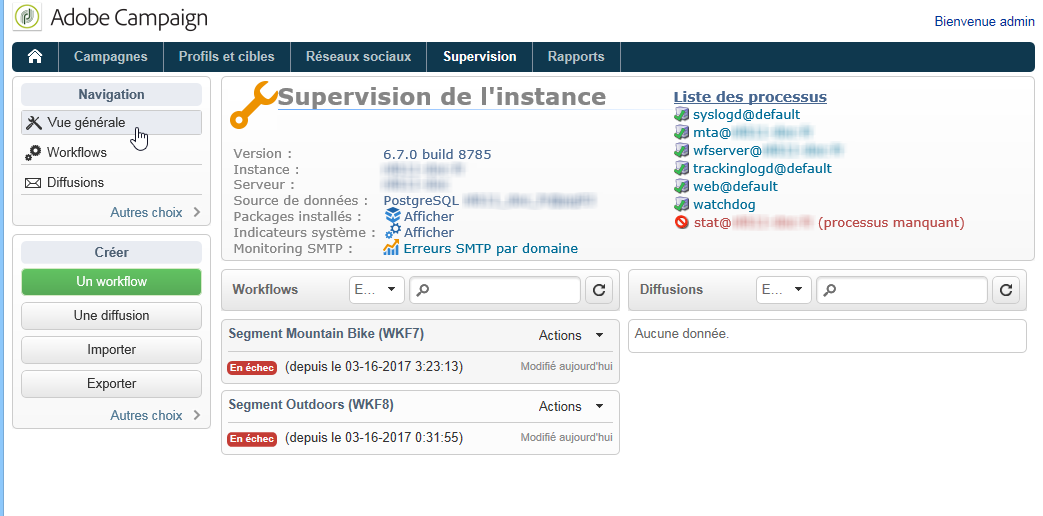Click the watchdog process status icon
1043x516 pixels.
[x=681, y=204]
